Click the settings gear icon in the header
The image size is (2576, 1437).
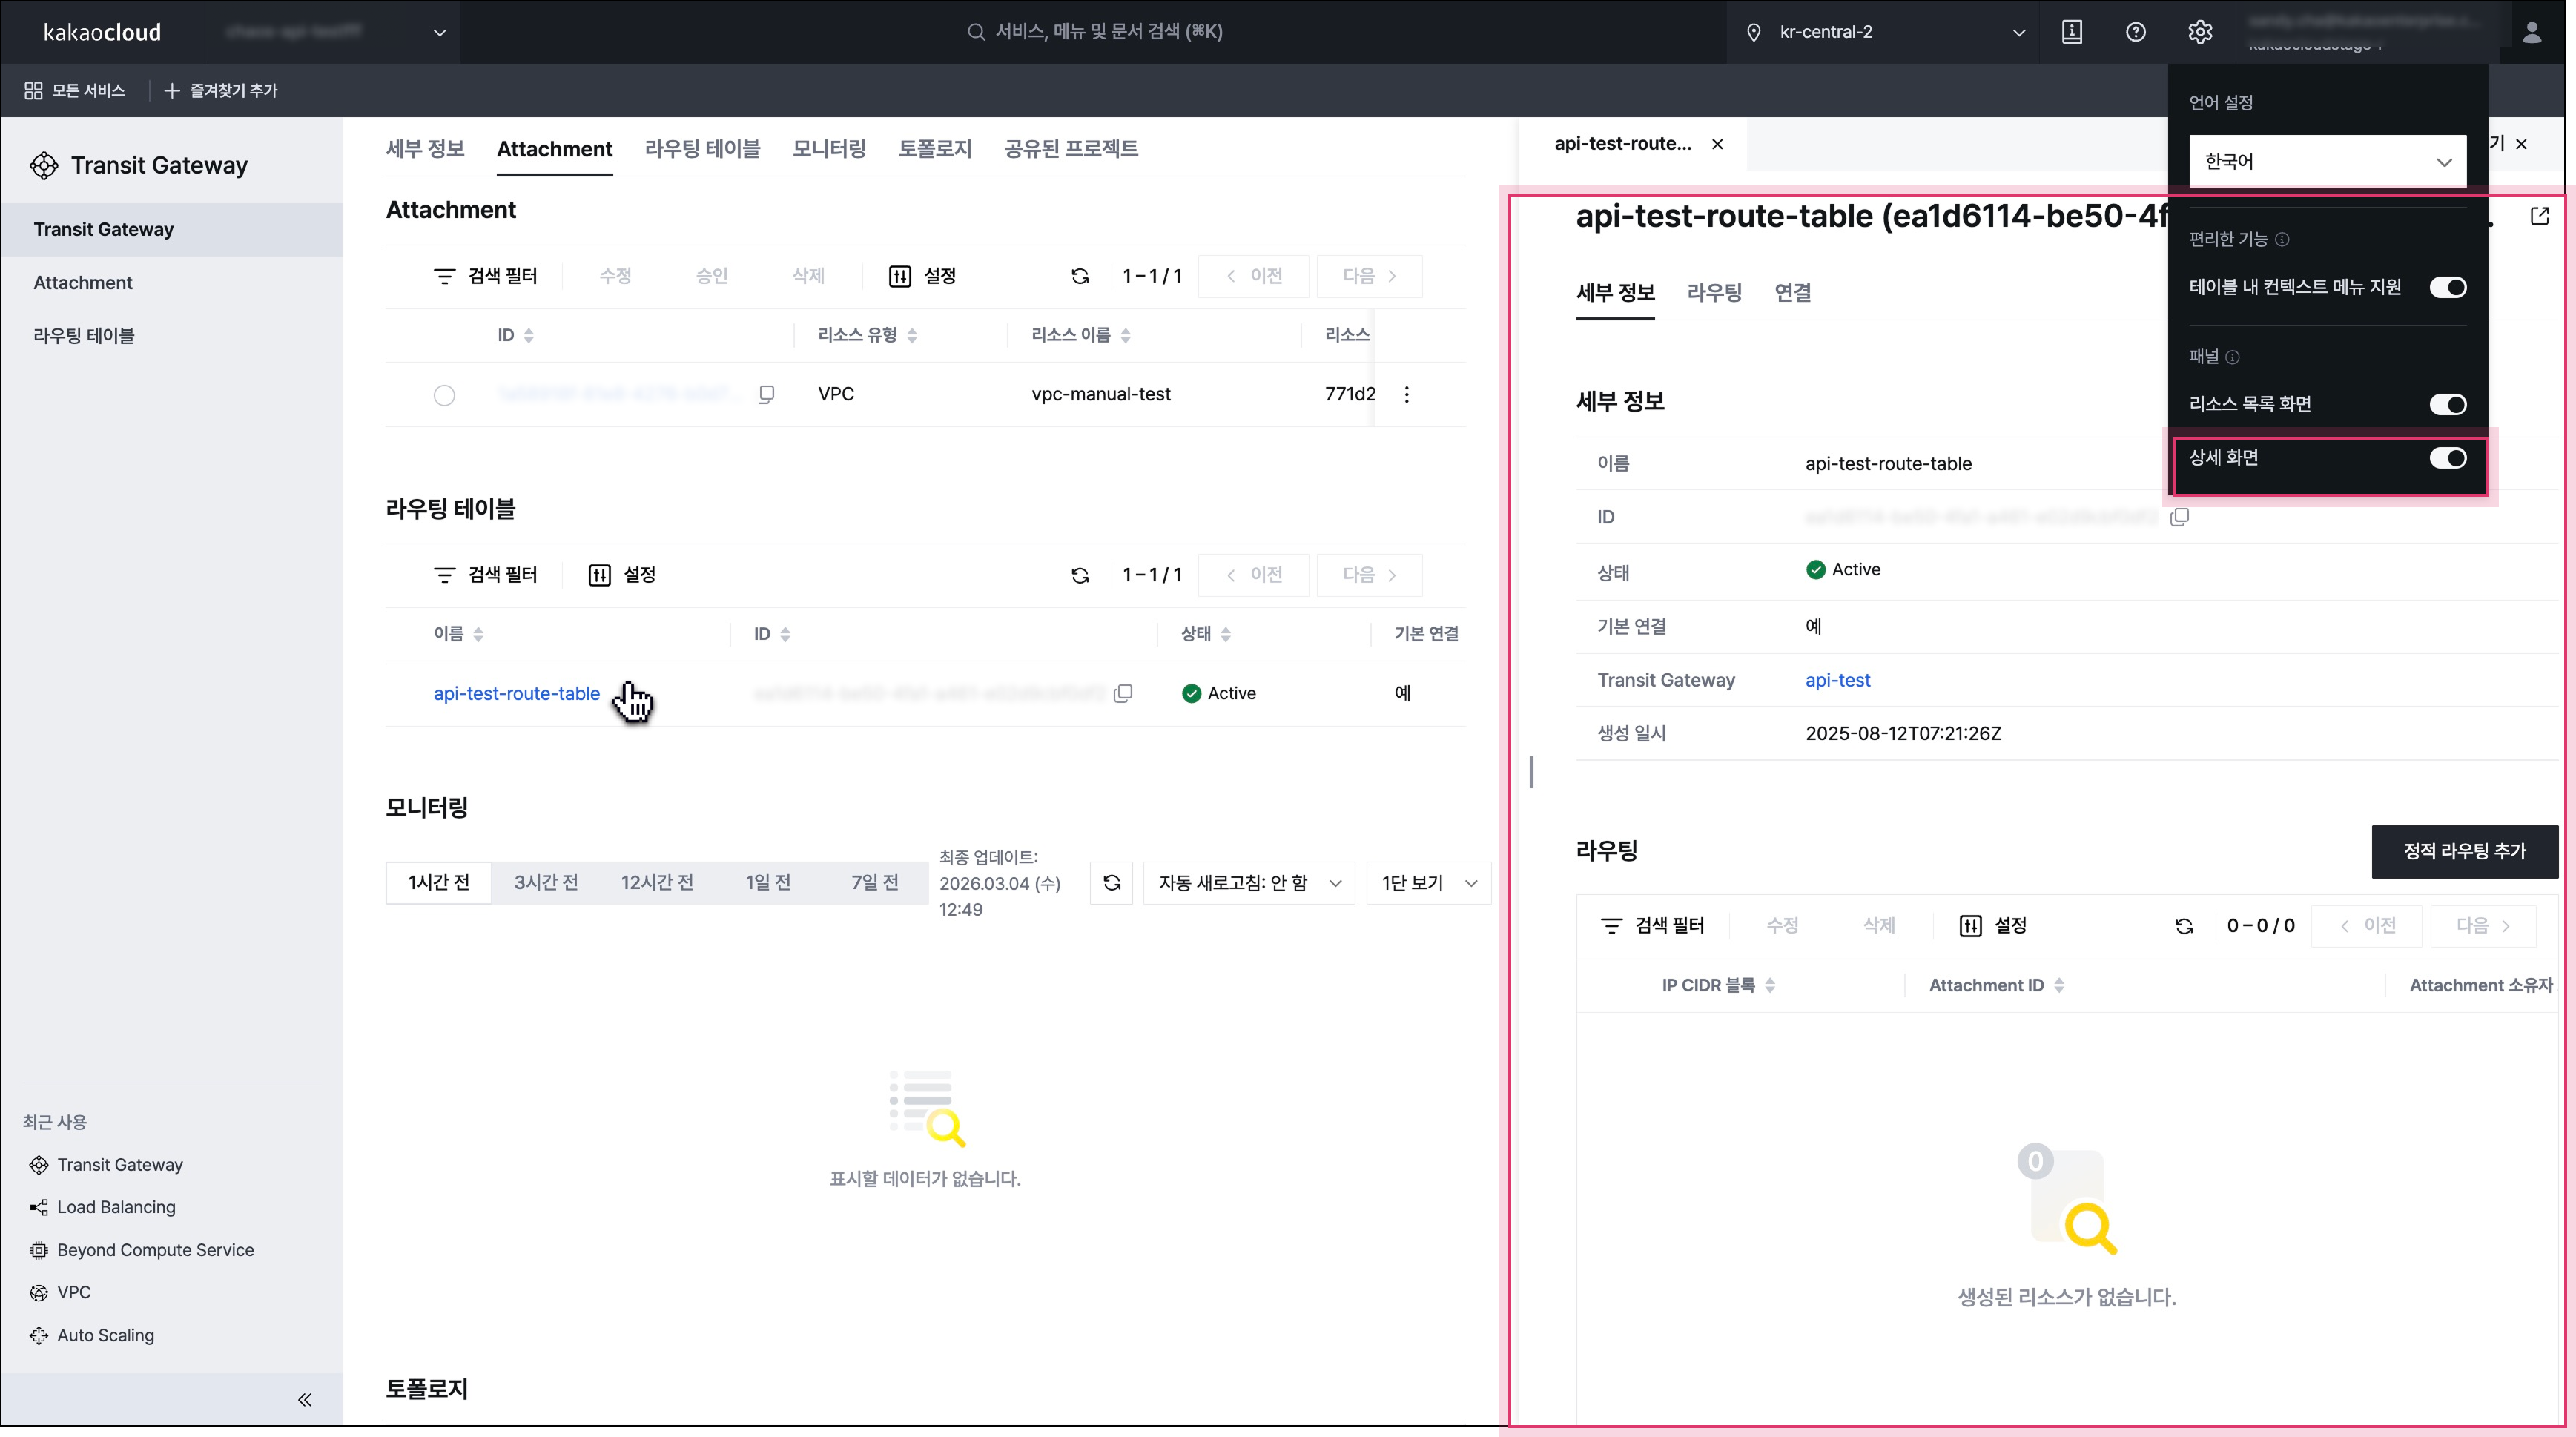2199,32
